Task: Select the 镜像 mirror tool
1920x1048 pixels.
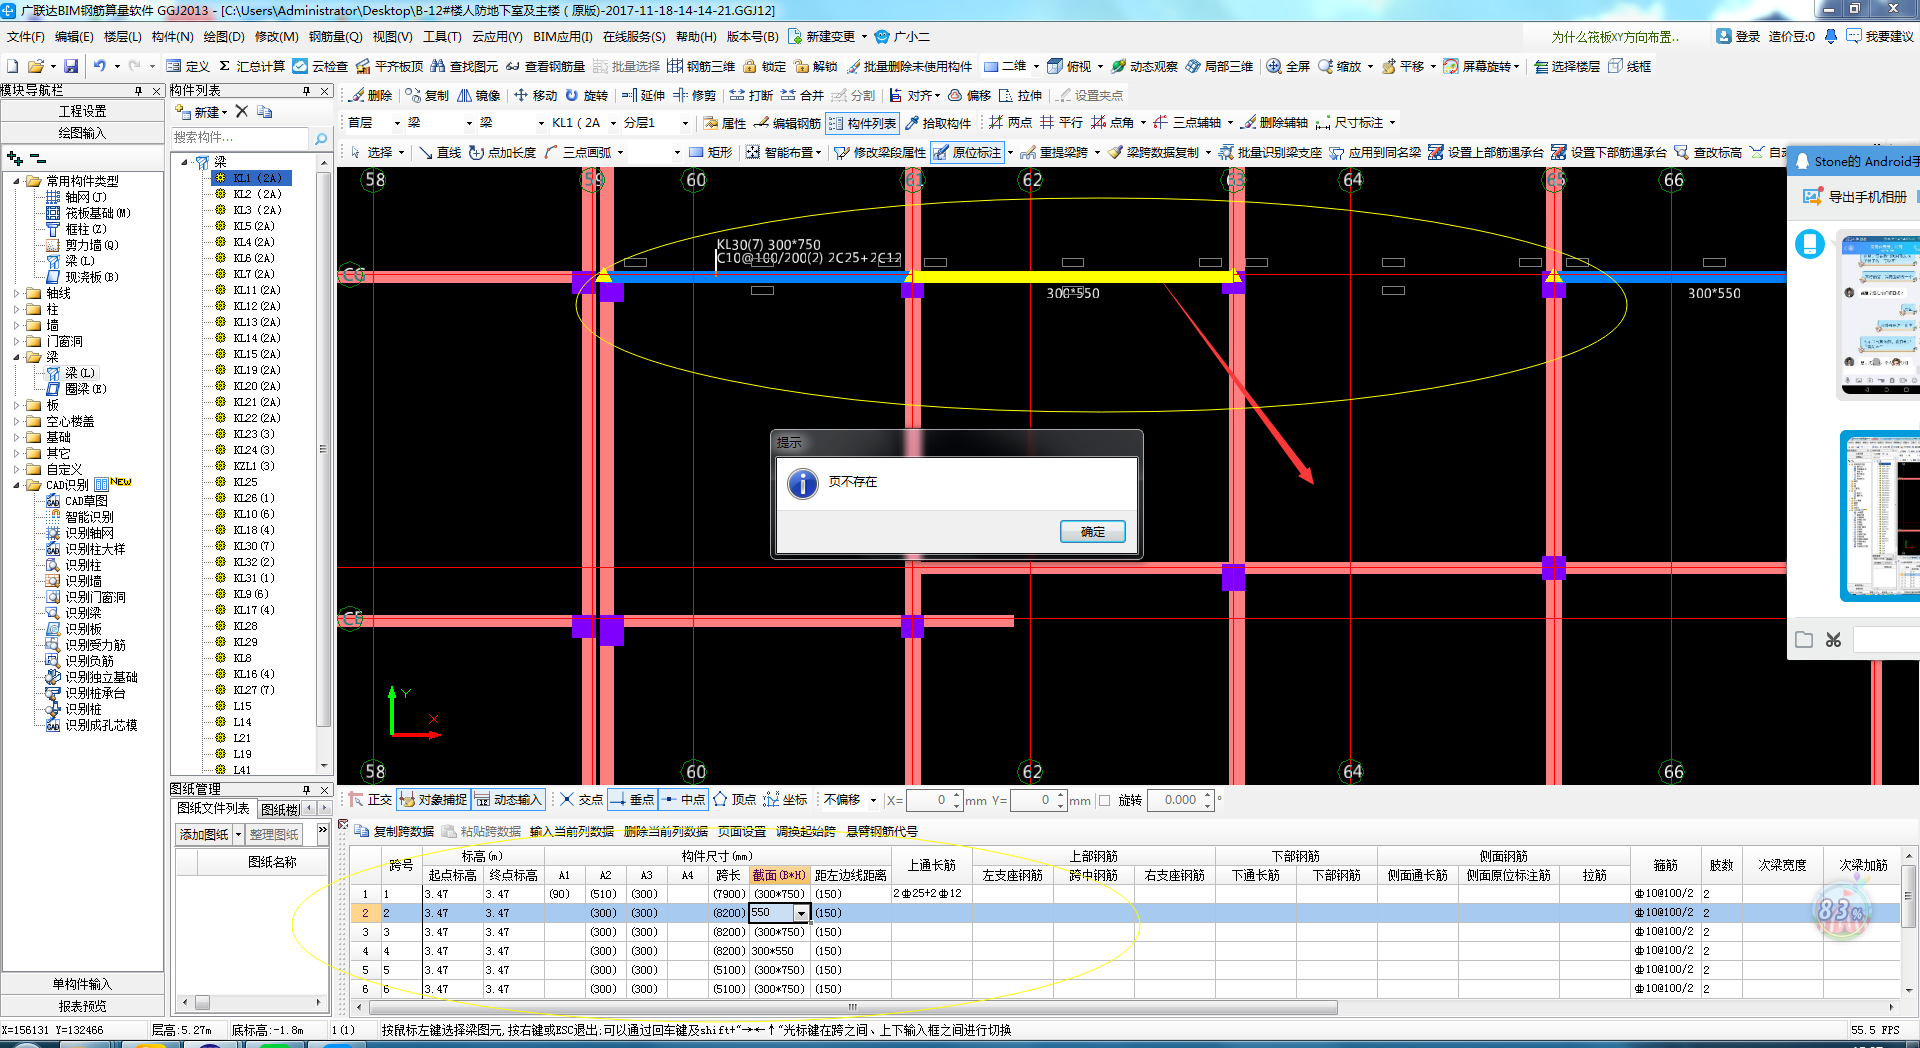Action: [x=479, y=95]
